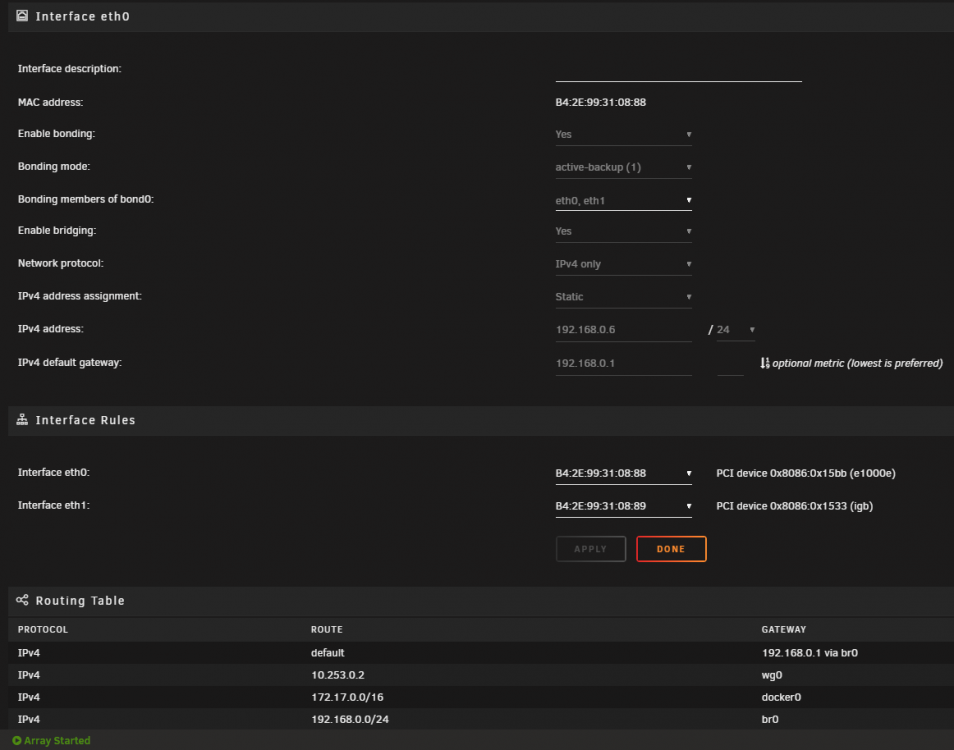Click the '10.253.0.2' route cell
The width and height of the screenshot is (954, 750).
coord(338,675)
